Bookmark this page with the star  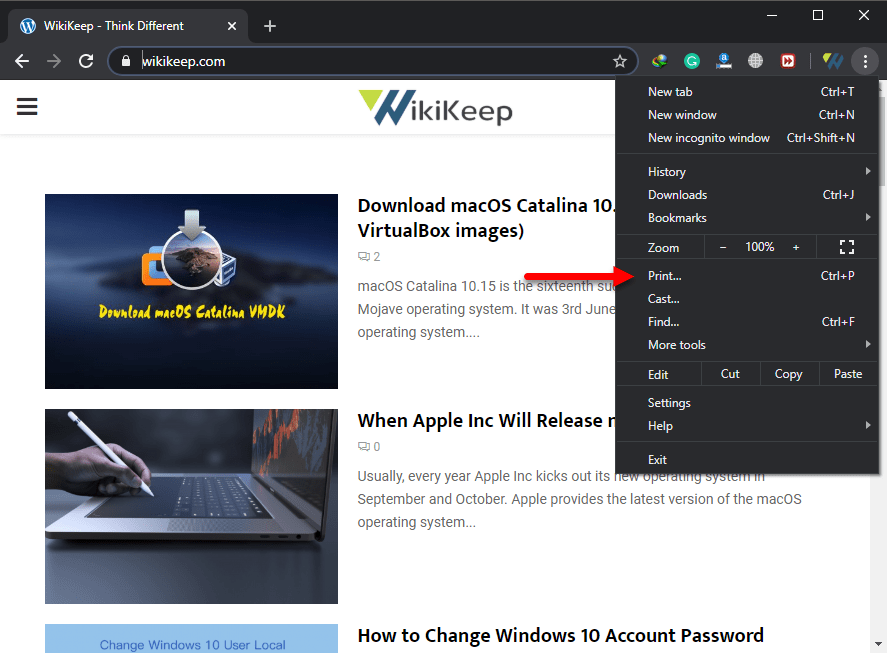pos(620,61)
